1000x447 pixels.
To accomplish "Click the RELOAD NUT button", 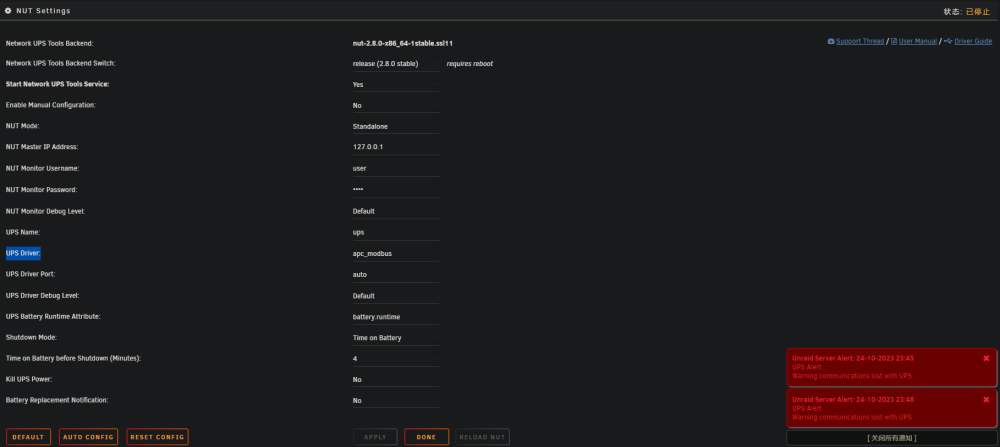I will [x=482, y=437].
